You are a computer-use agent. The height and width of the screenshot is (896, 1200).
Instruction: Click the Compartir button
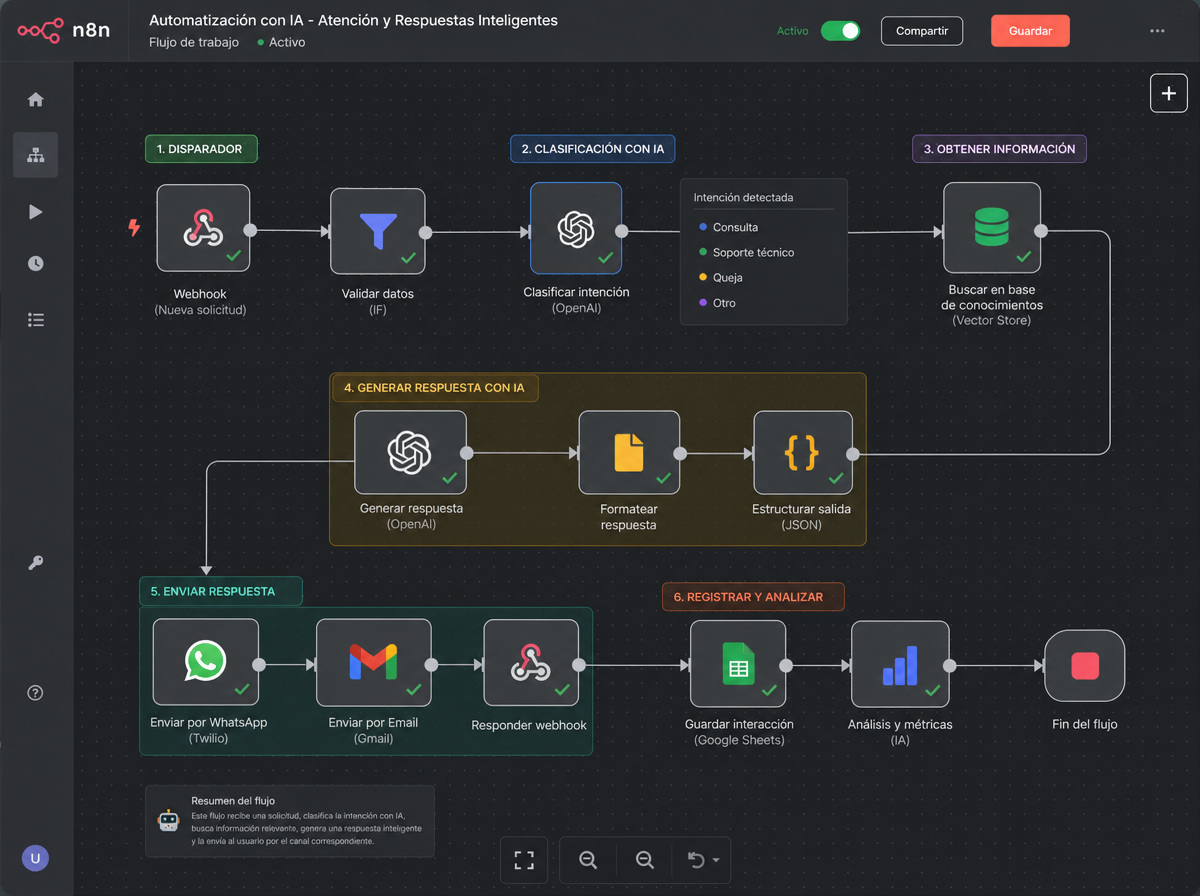(x=922, y=31)
